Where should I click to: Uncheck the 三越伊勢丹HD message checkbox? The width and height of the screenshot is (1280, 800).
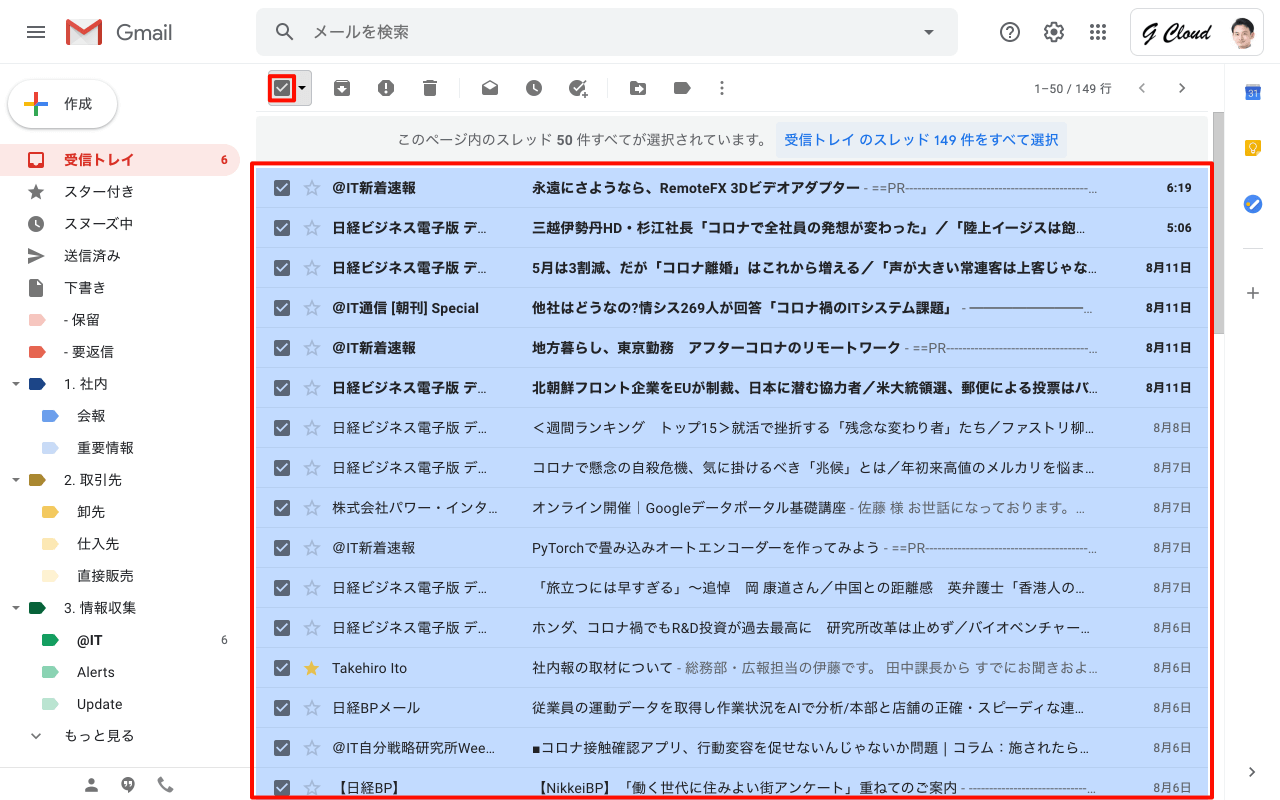coord(282,228)
